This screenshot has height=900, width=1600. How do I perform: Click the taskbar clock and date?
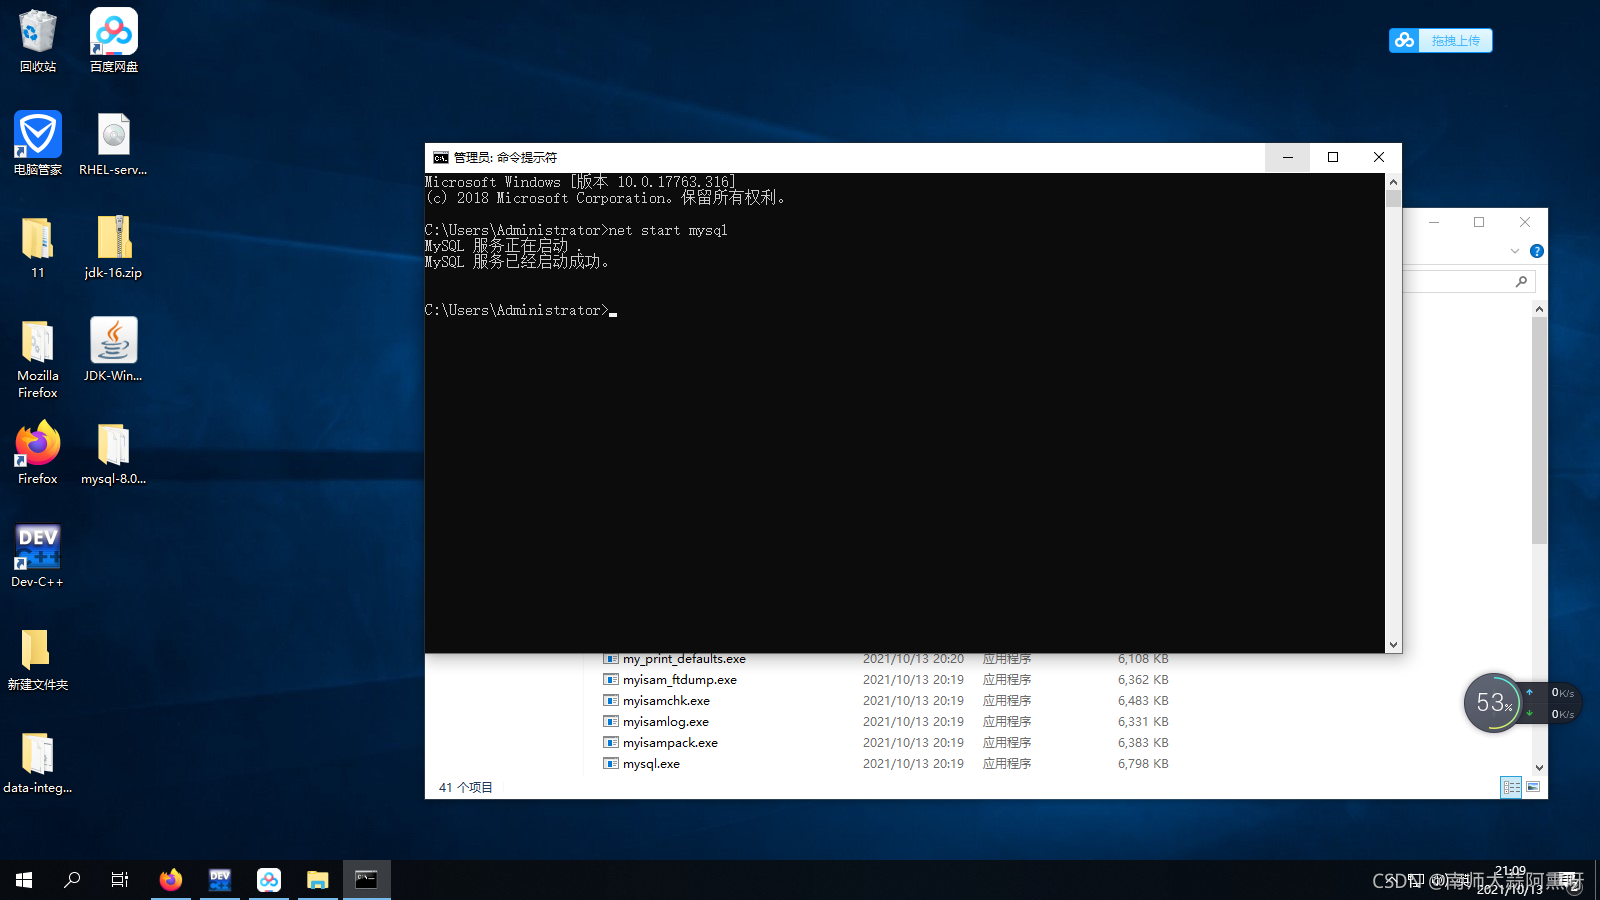pos(1510,880)
